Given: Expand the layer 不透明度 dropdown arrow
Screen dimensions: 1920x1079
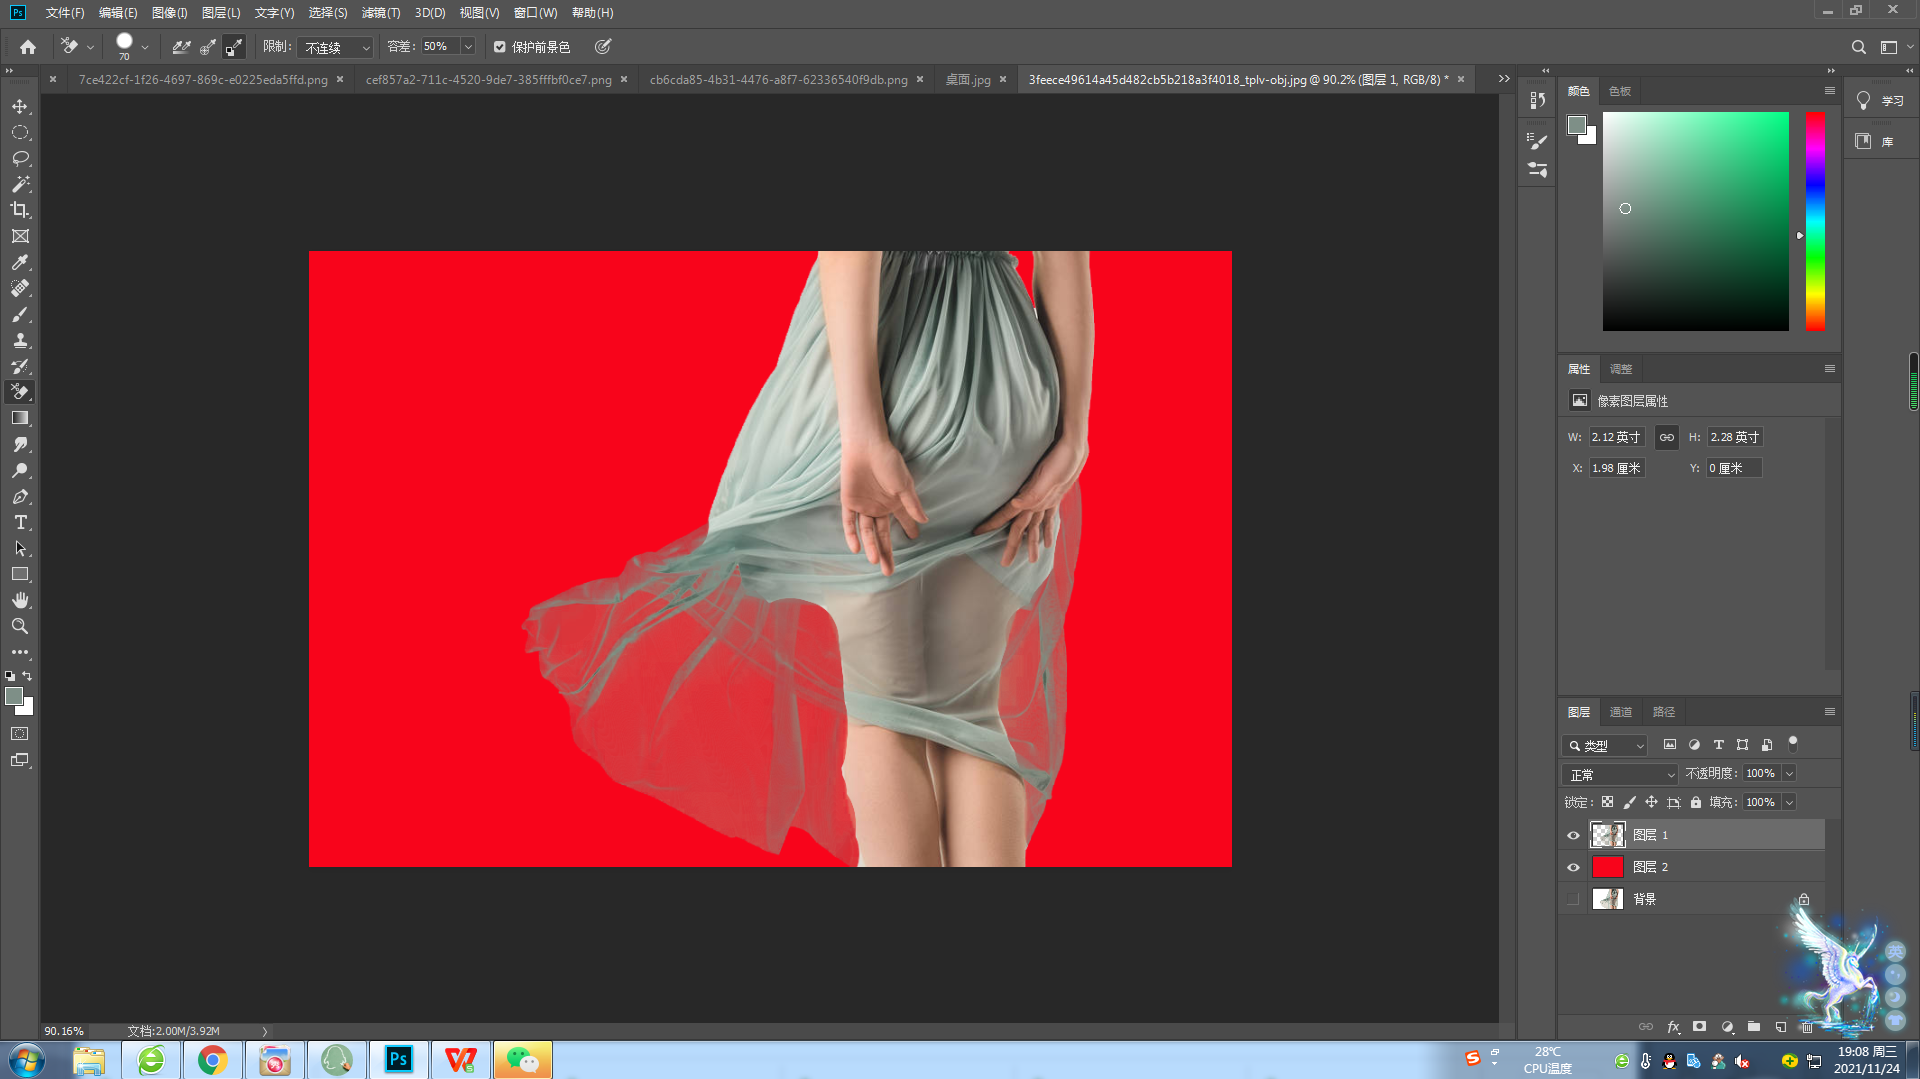Looking at the screenshot, I should [1789, 773].
